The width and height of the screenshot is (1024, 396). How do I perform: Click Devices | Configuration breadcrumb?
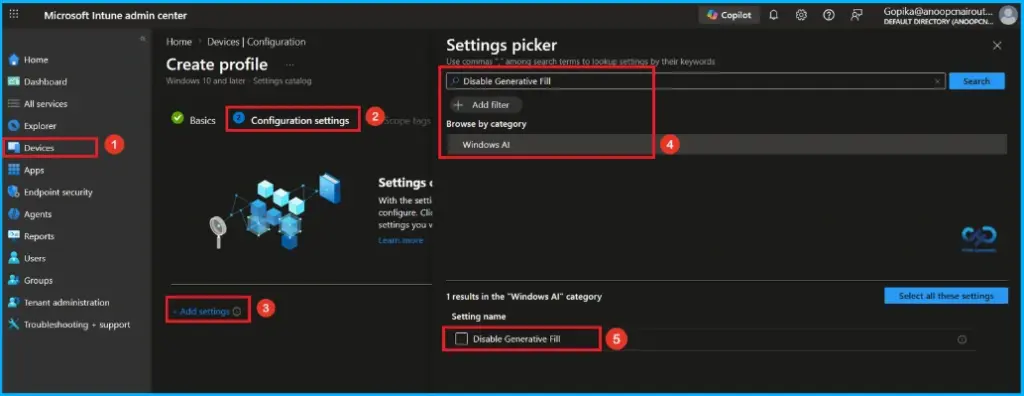point(256,42)
